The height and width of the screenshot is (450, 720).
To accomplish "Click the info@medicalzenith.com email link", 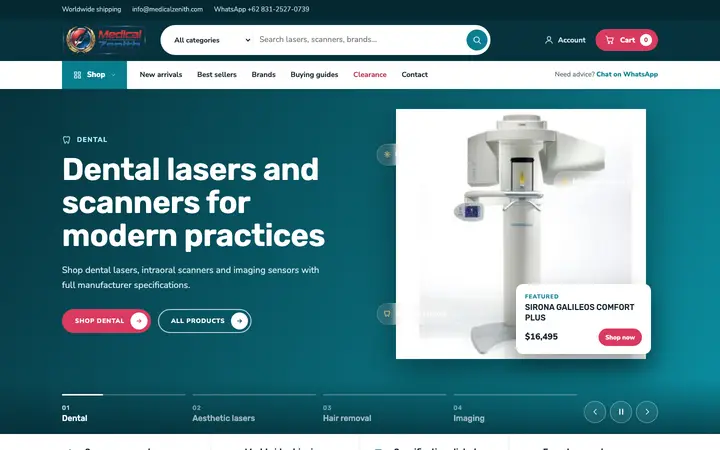I will (x=167, y=9).
